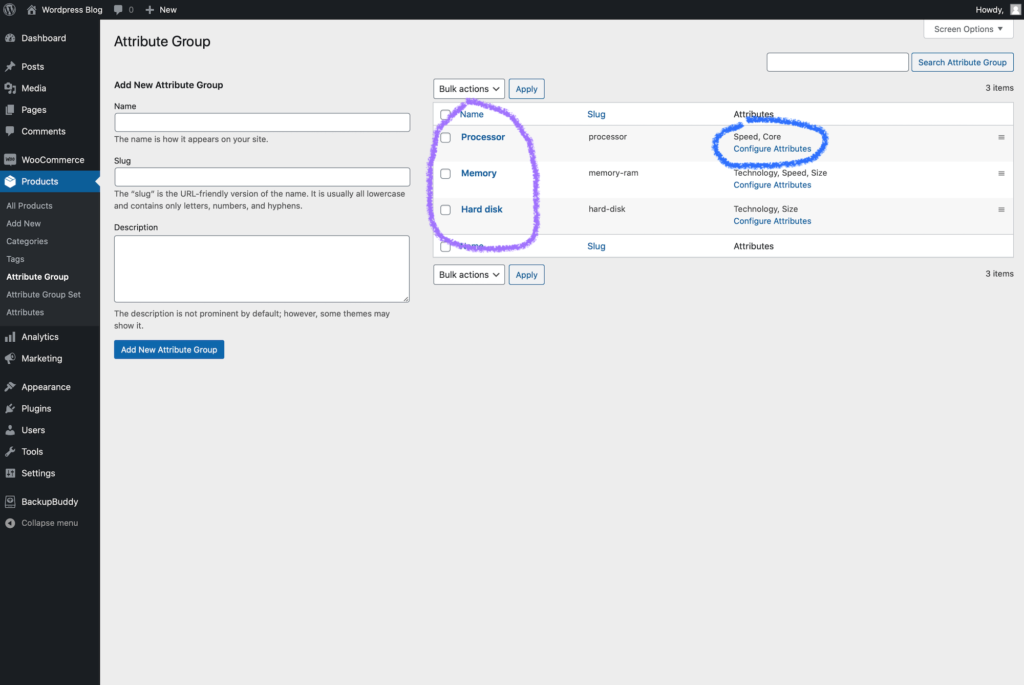This screenshot has width=1024, height=685.
Task: Go to Attribute Group Set submenu
Action: tap(43, 295)
